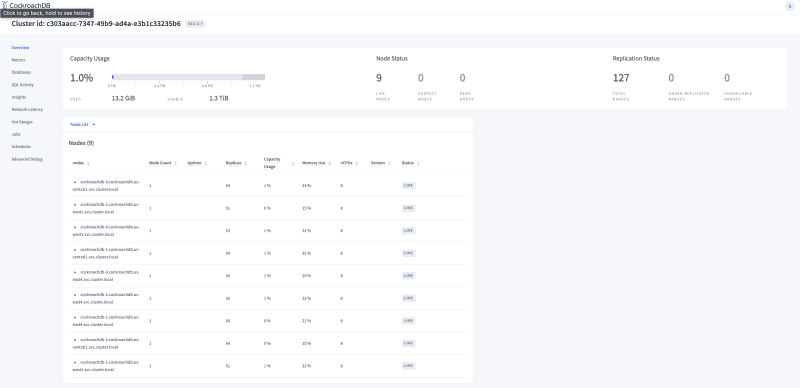The height and width of the screenshot is (388, 800).
Task: Click the 127 total ranges value
Action: 621,78
